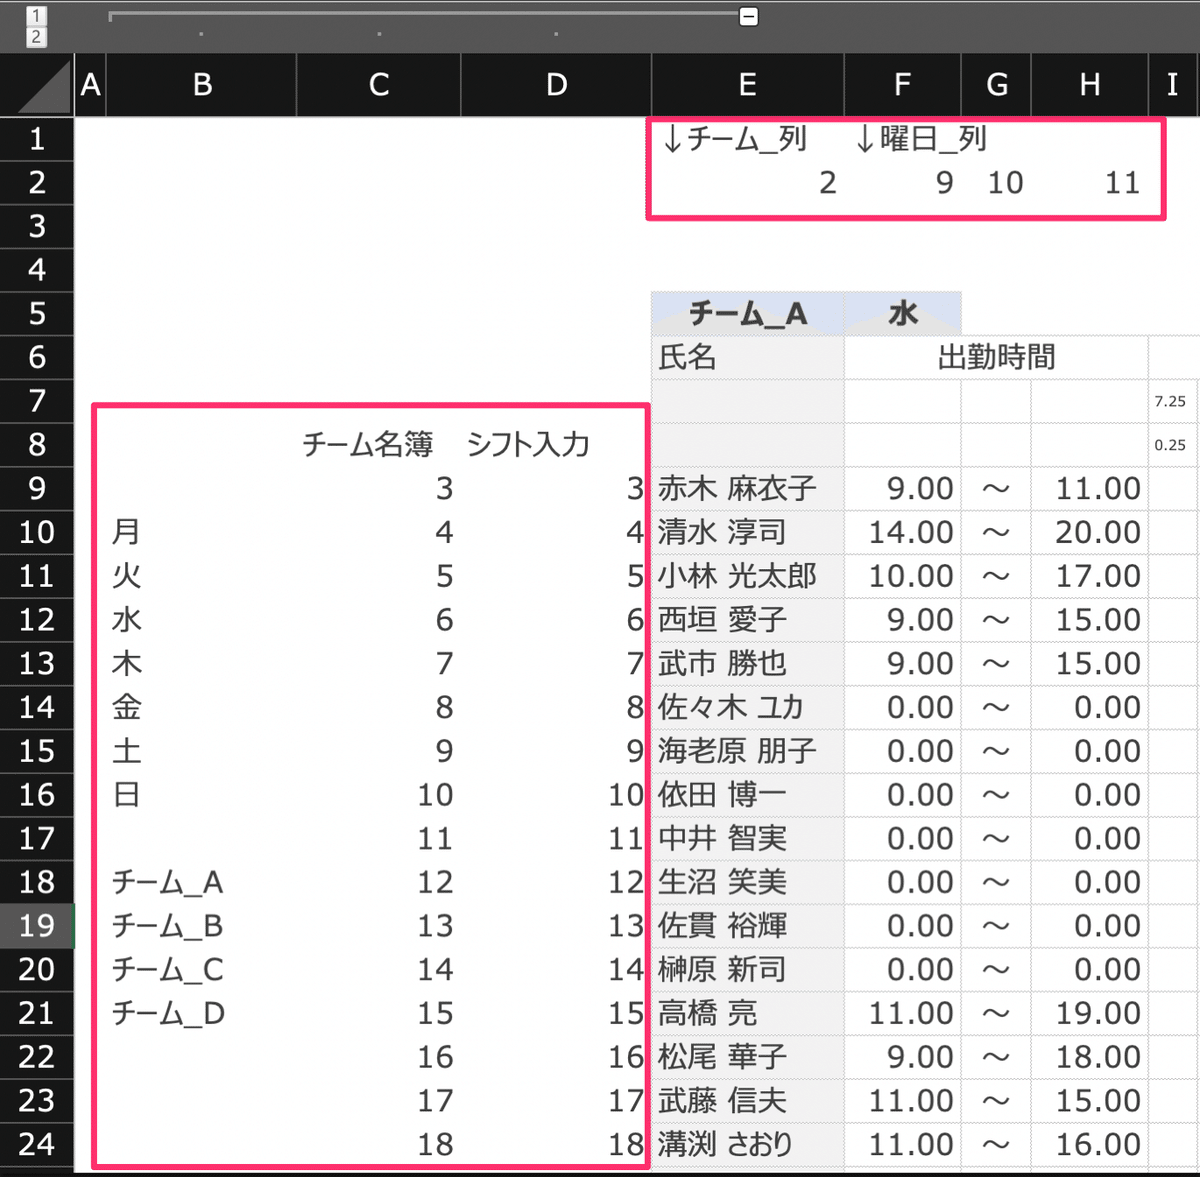Viewport: 1200px width, 1177px height.
Task: Select the 月 weekday cell
Action: pos(201,532)
